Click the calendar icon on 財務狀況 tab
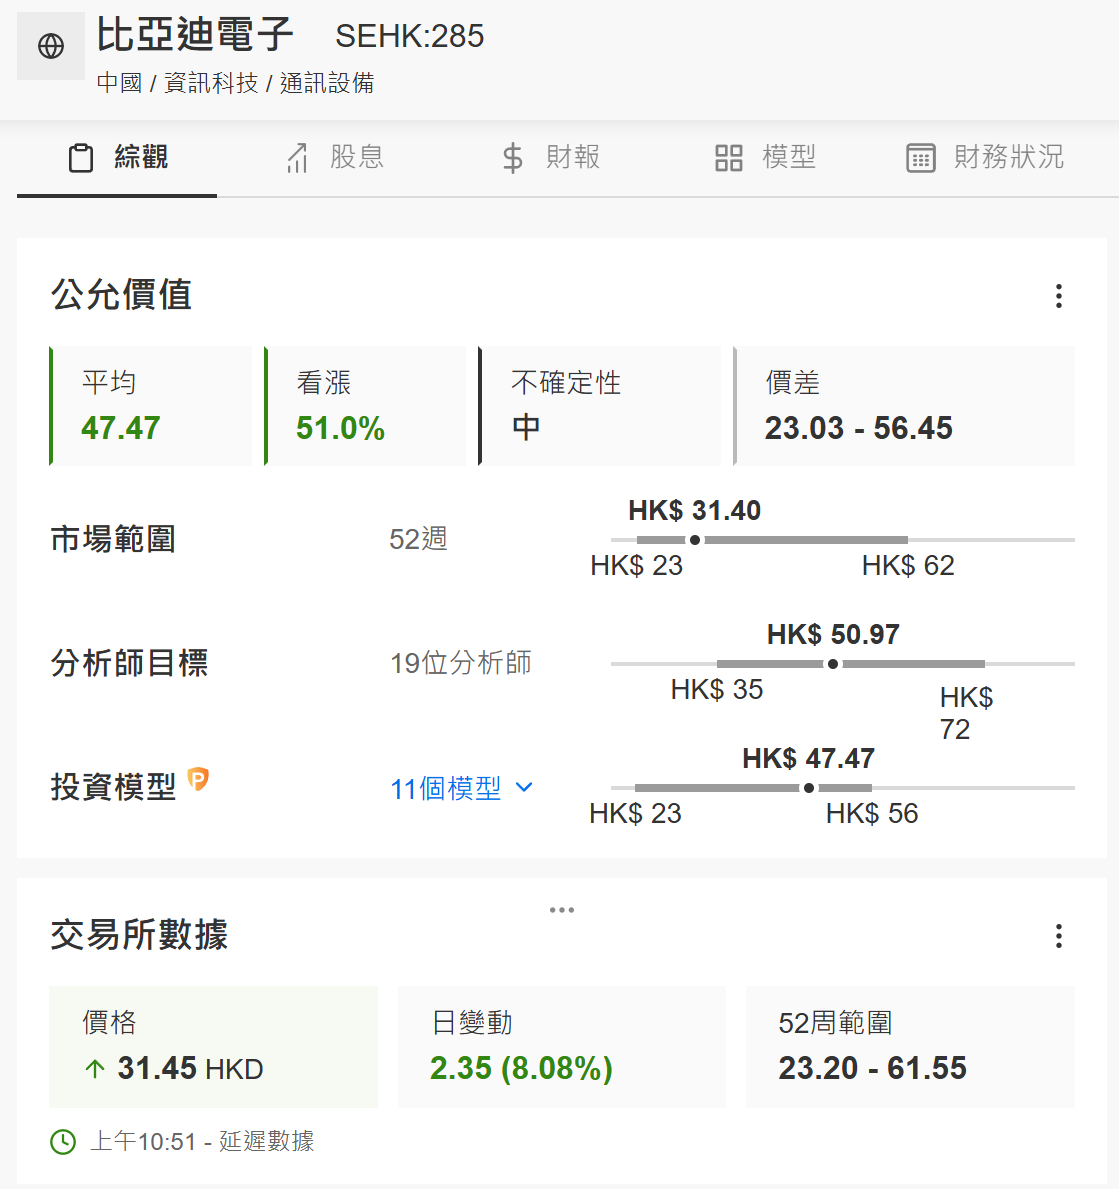This screenshot has width=1119, height=1189. click(920, 158)
